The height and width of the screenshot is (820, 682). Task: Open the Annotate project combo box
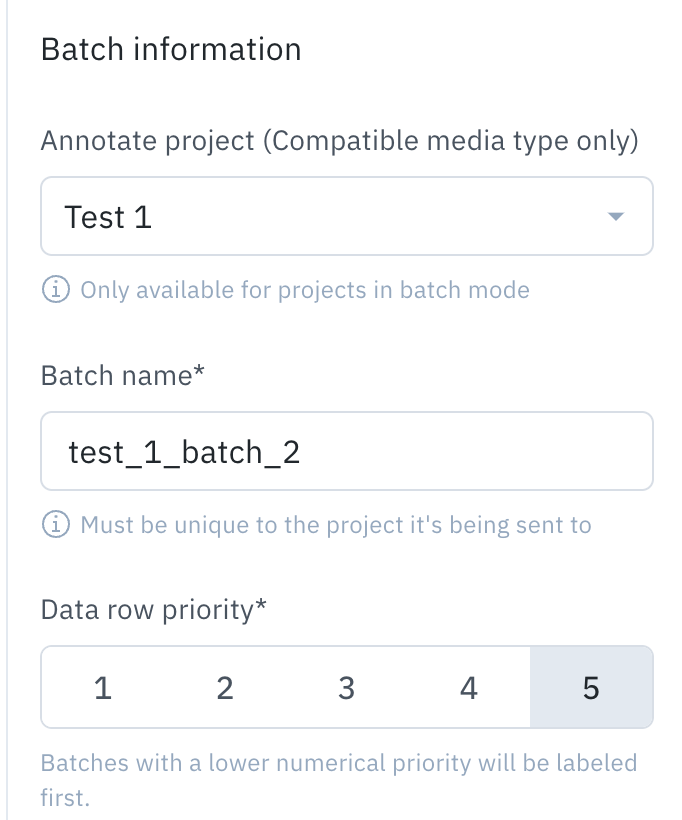click(347, 216)
